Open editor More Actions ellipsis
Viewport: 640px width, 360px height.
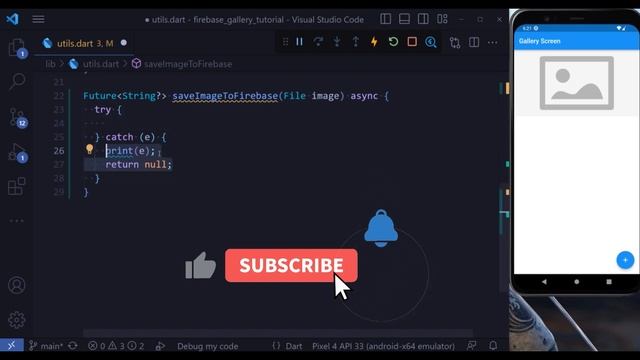point(493,42)
